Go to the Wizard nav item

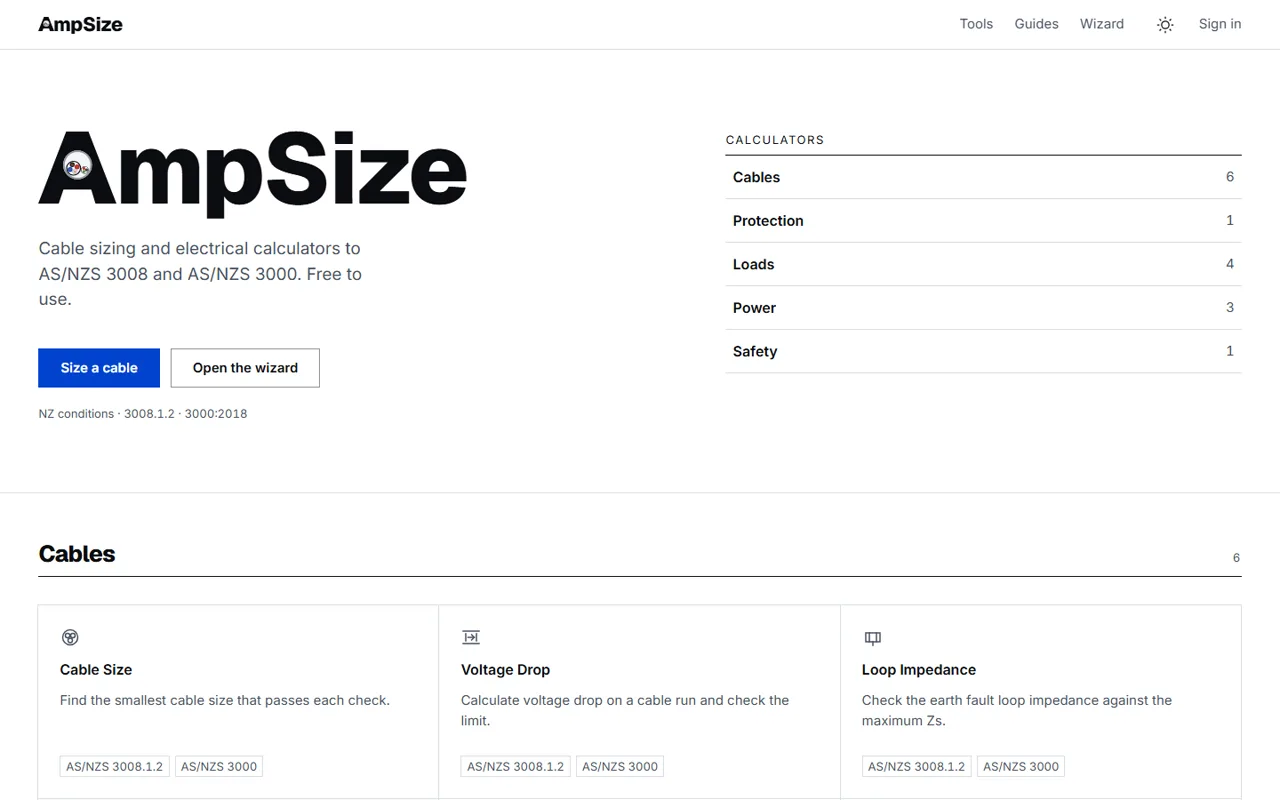tap(1102, 24)
